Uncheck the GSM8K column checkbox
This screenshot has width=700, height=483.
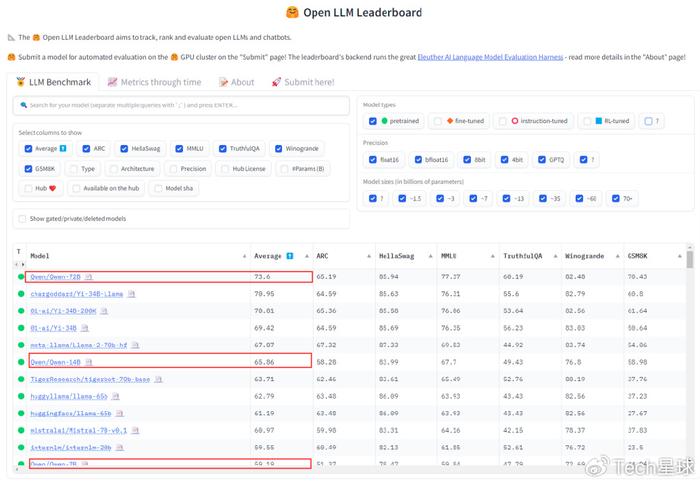pos(29,169)
